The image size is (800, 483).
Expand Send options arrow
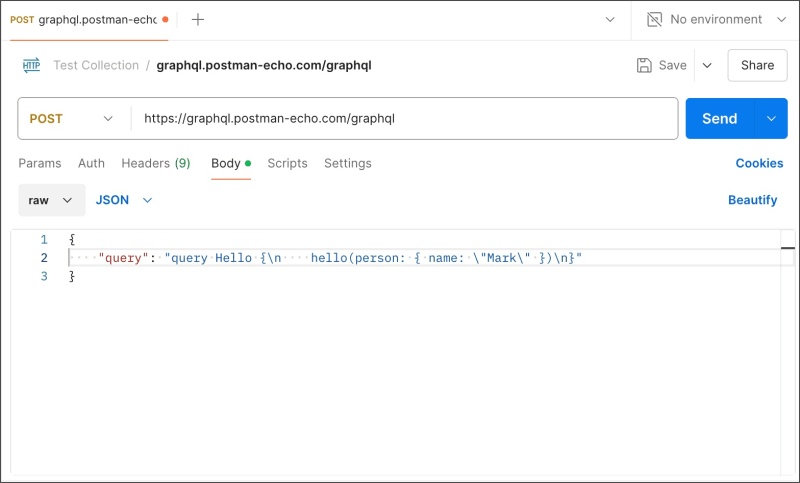(771, 118)
